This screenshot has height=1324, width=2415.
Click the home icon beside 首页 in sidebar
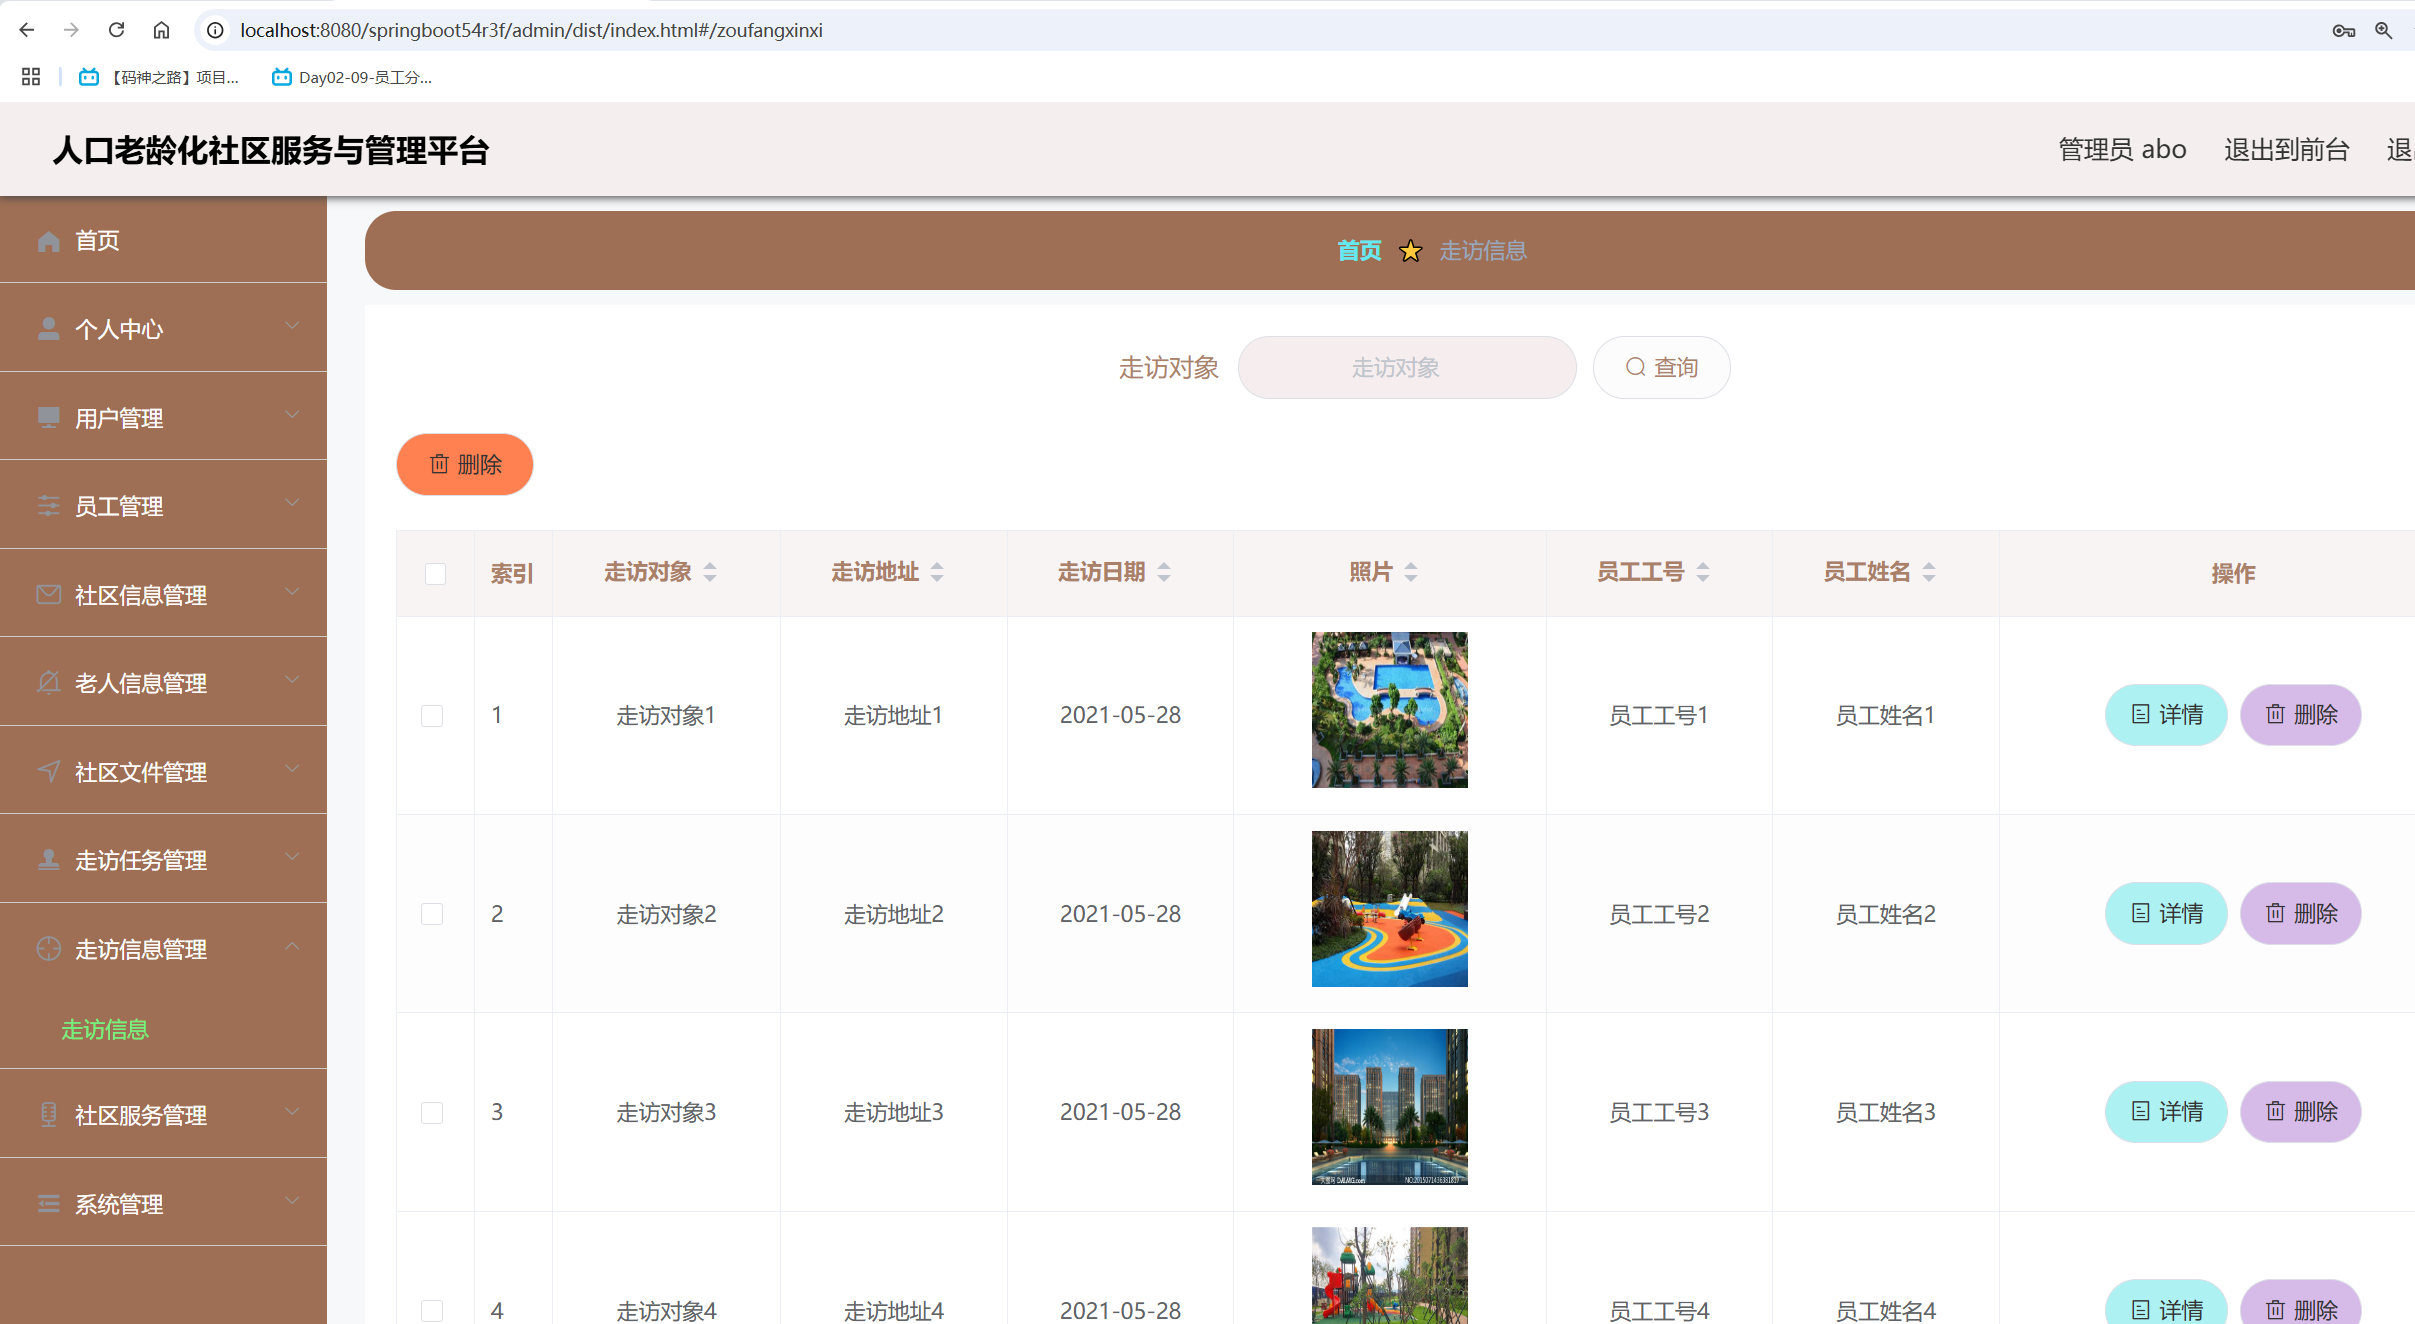[48, 241]
